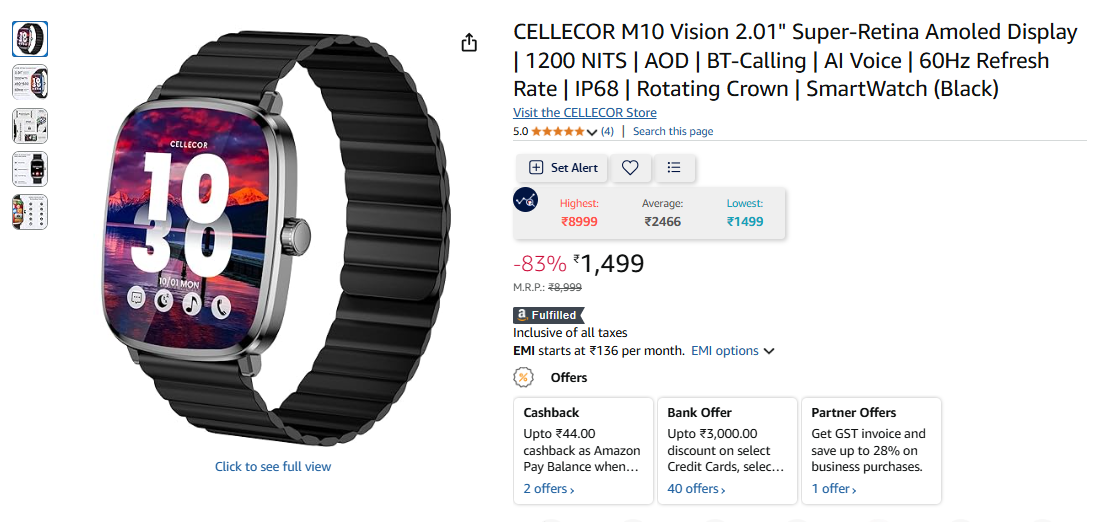1096x522 pixels.
Task: Select the first product thumbnail
Action: coord(30,39)
